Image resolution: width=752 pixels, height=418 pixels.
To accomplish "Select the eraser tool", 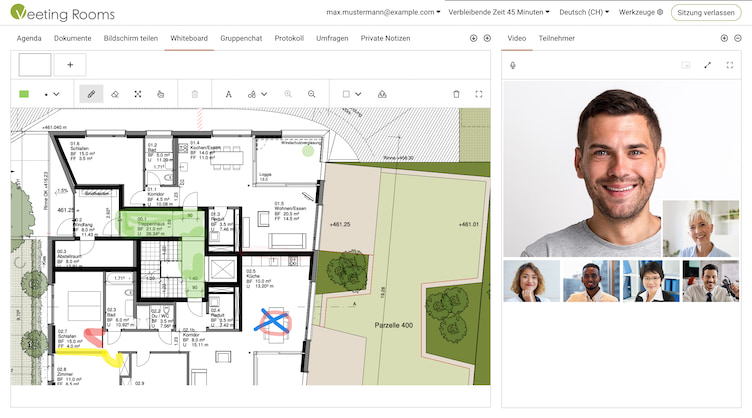I will point(114,94).
